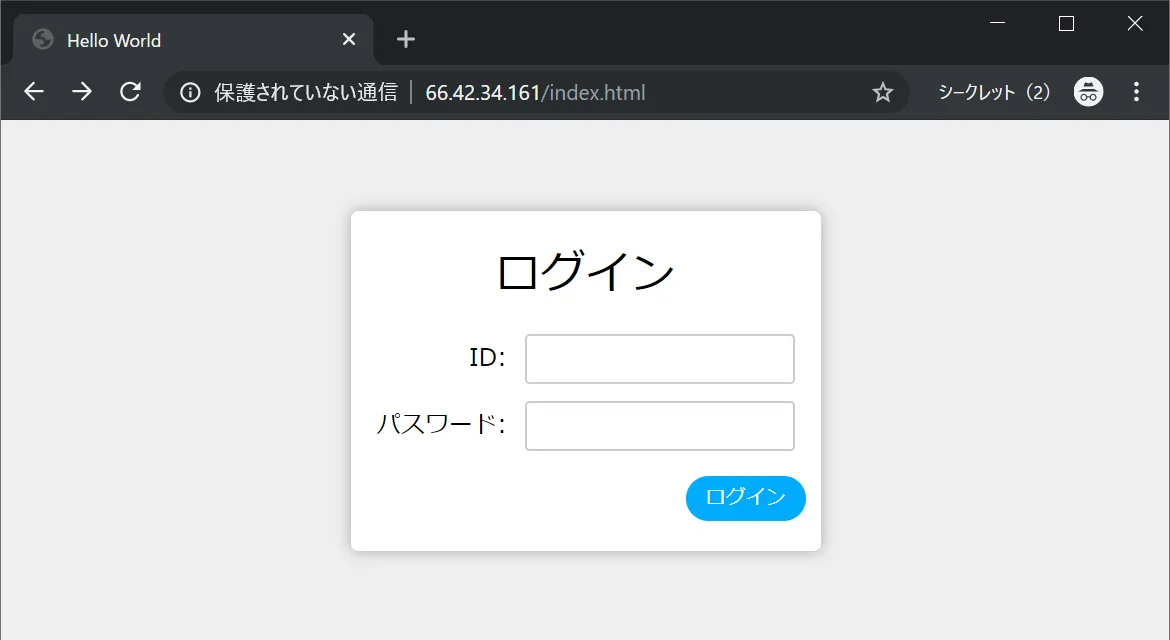This screenshot has width=1170, height=640.
Task: Focus the パスワード text field
Action: (x=659, y=425)
